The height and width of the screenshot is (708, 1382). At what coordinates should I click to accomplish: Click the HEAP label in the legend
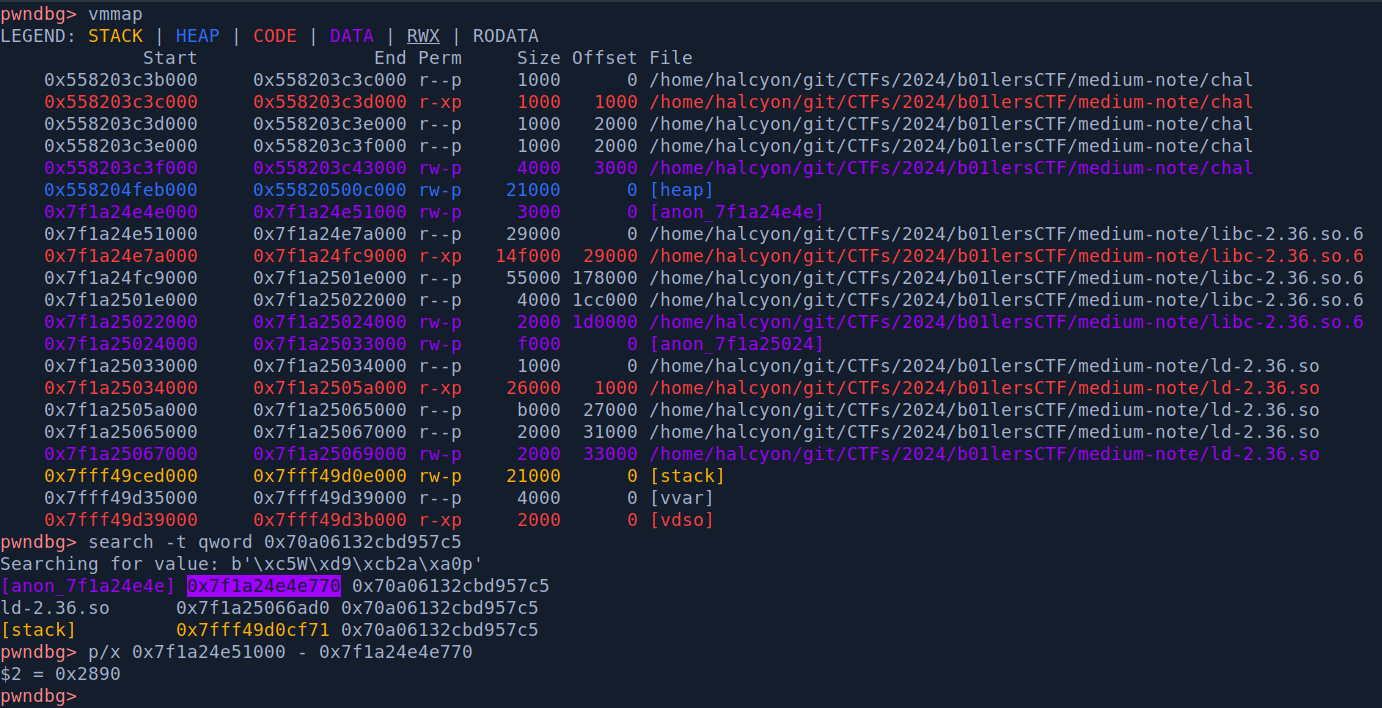click(x=197, y=36)
